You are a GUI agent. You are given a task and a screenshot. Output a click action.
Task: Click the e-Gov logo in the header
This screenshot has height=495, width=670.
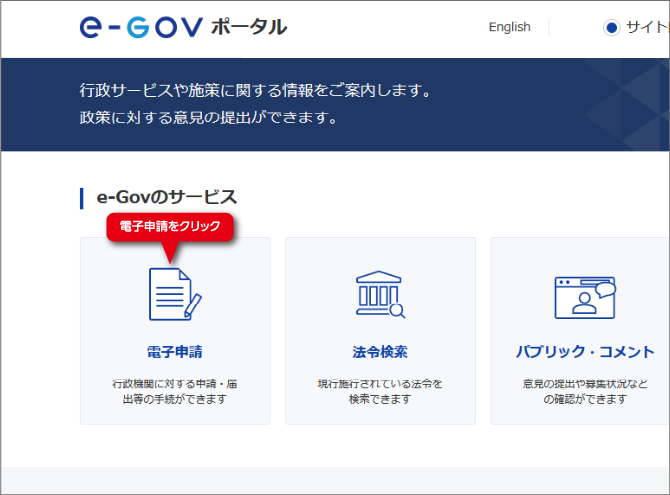(x=141, y=27)
